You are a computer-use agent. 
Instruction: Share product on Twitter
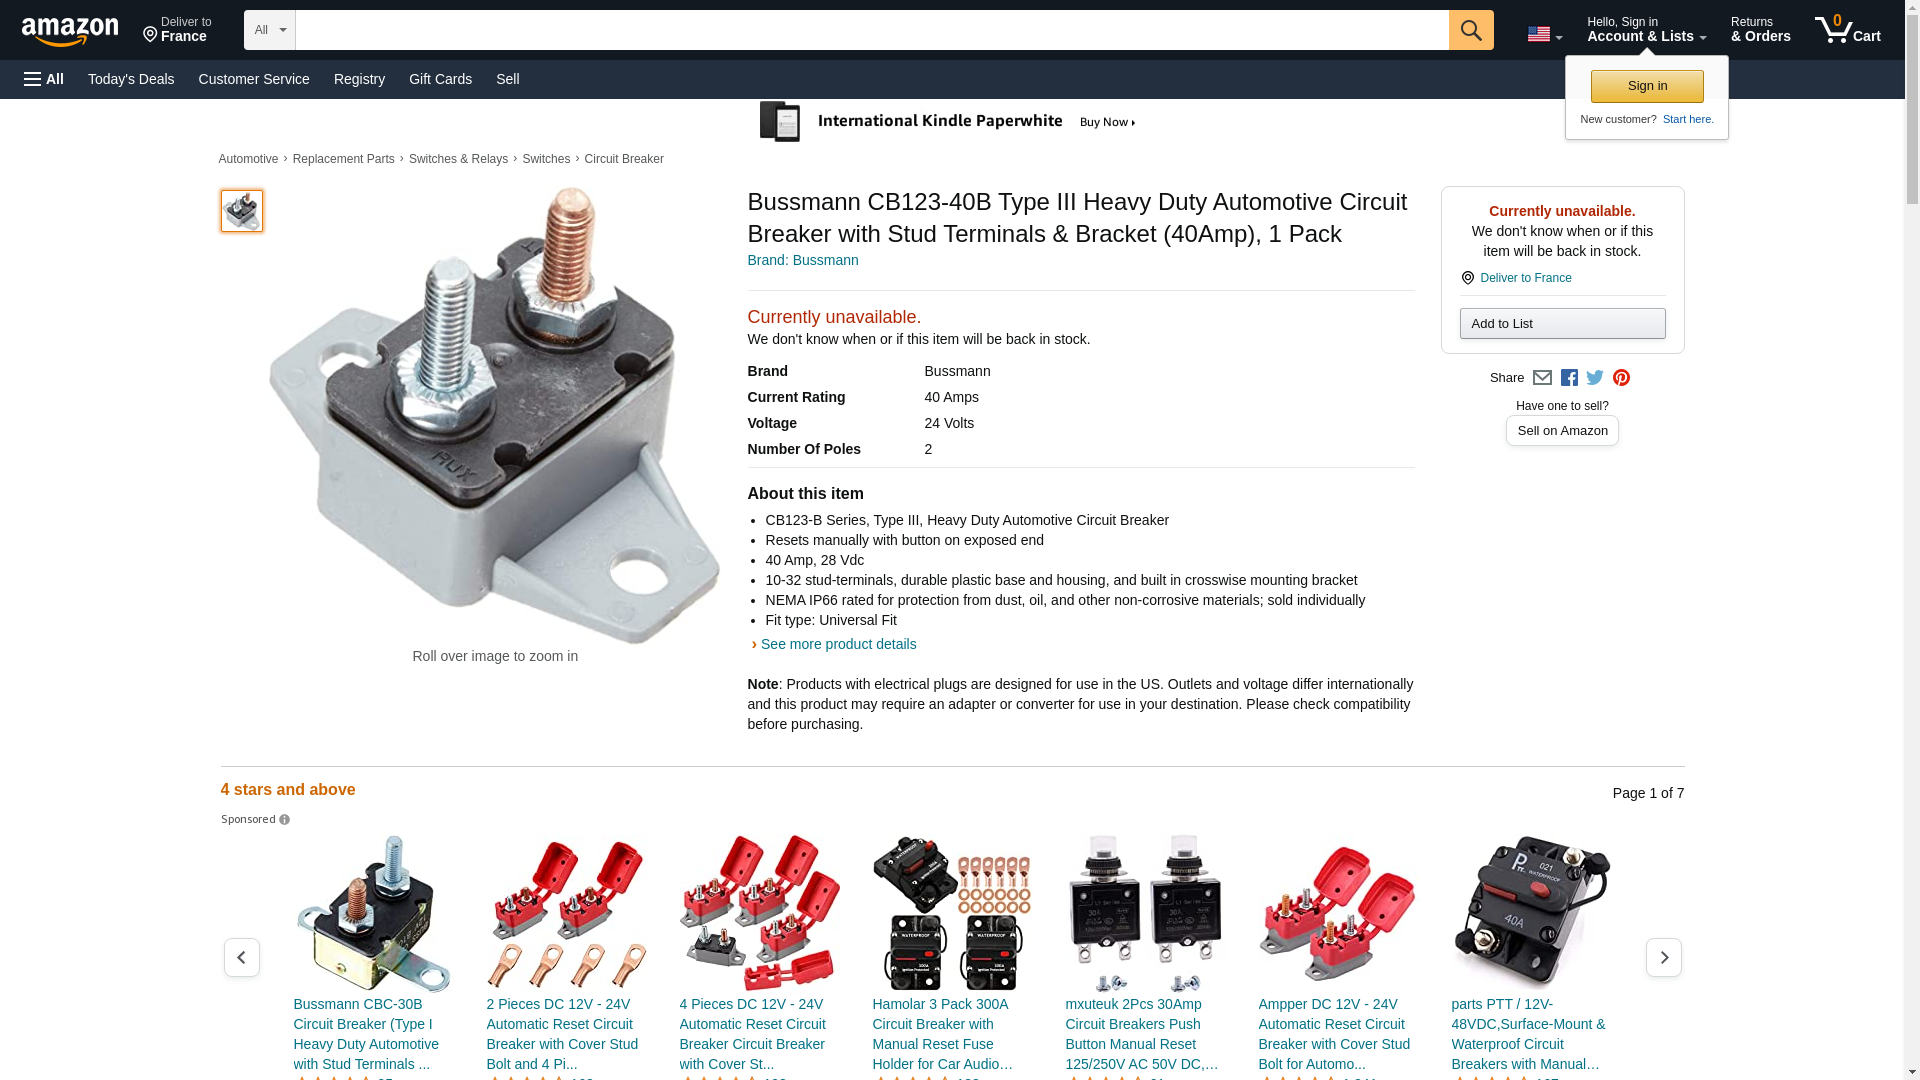click(1595, 378)
